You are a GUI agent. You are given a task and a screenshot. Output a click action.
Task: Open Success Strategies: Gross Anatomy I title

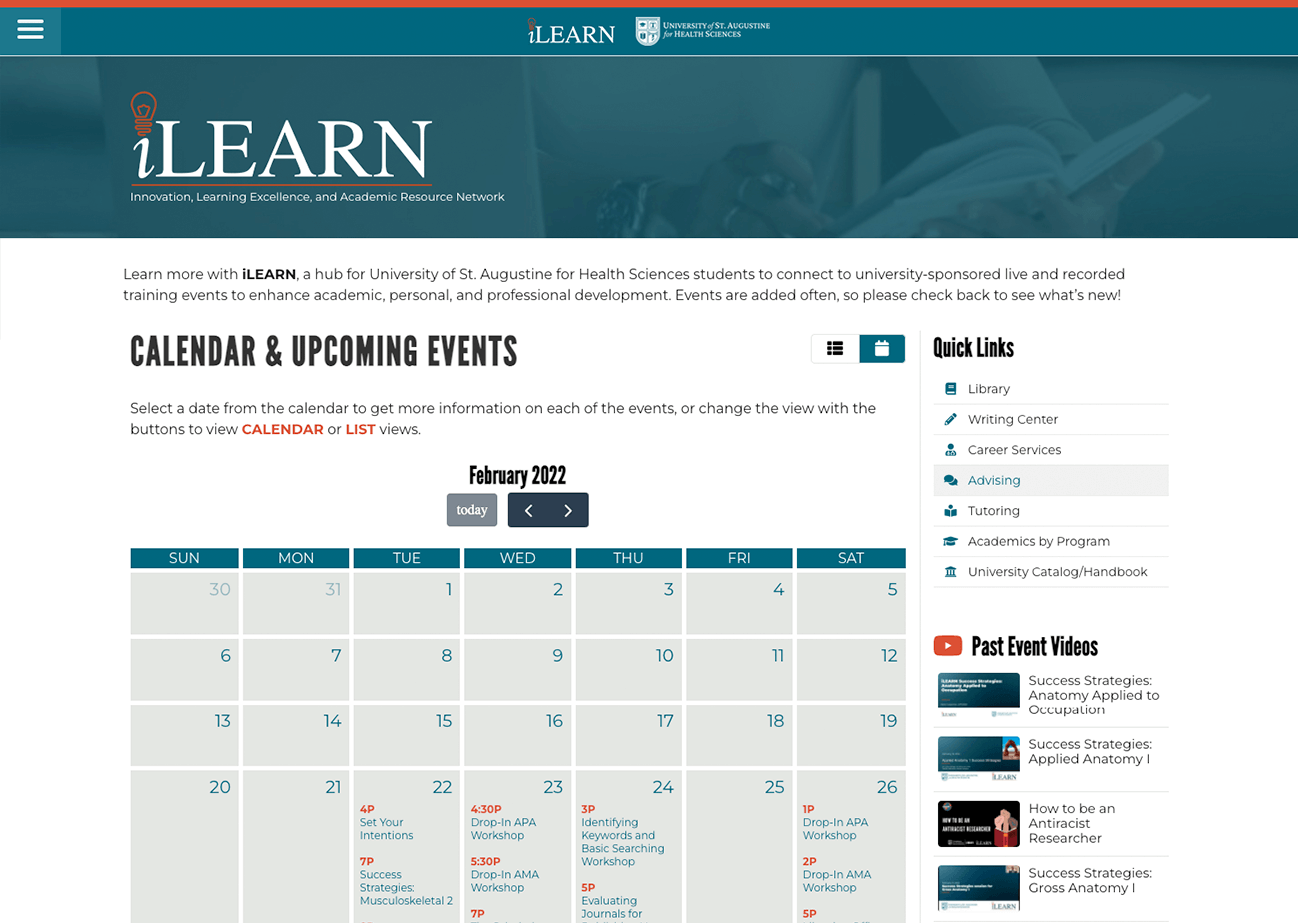pos(1090,880)
